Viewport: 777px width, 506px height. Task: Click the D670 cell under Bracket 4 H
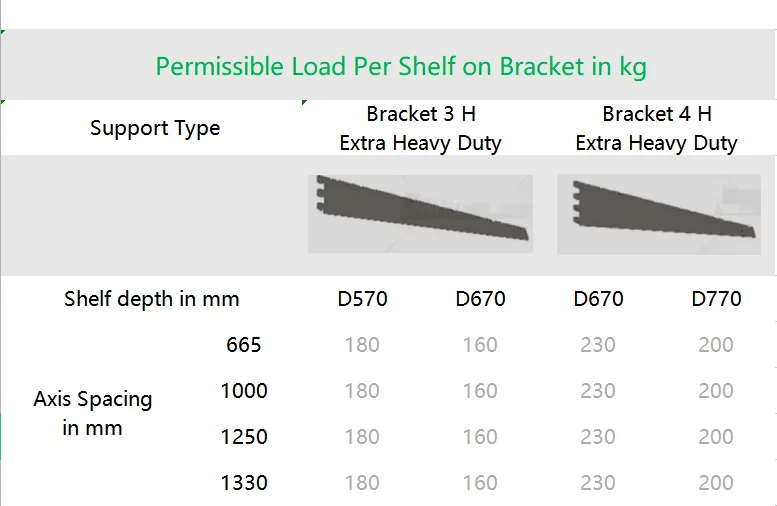pyautogui.click(x=598, y=299)
